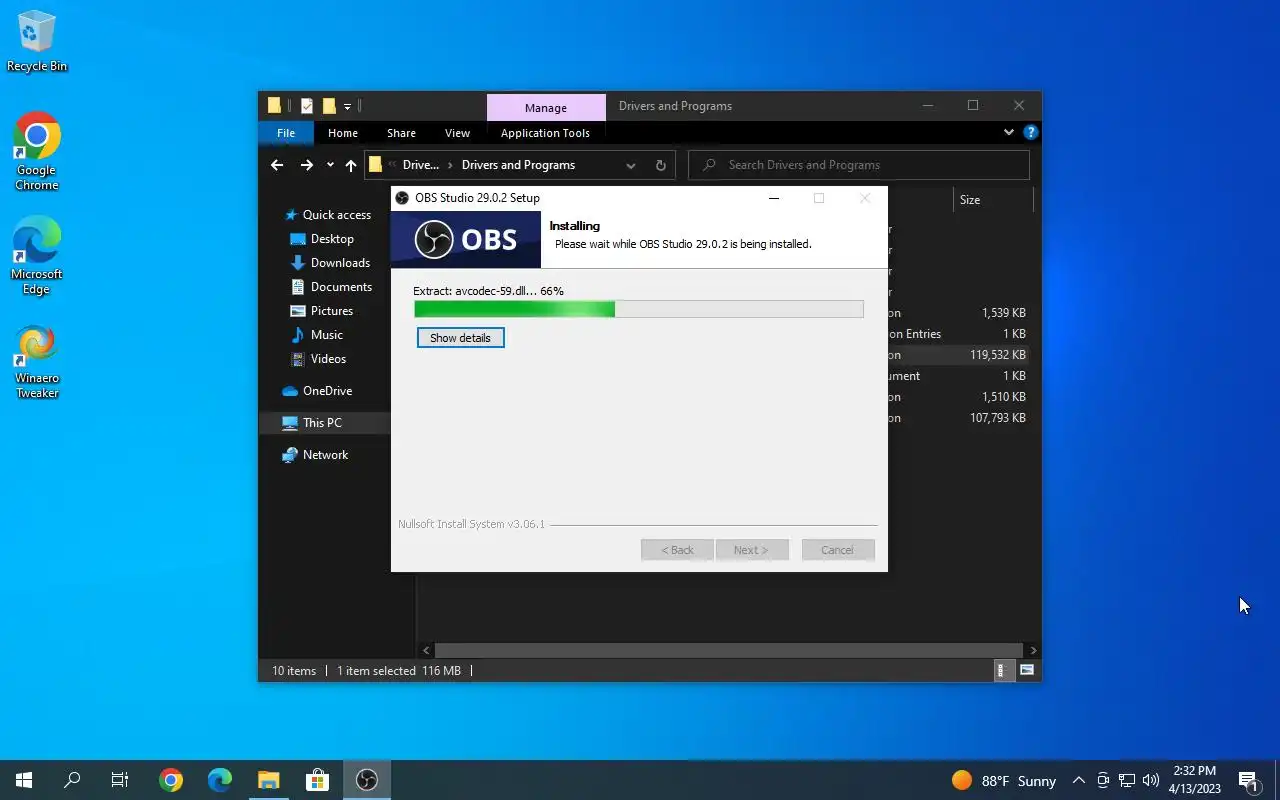Screen dimensions: 1280x800
Task: Click the Search Drivers and Programs box
Action: (x=860, y=165)
